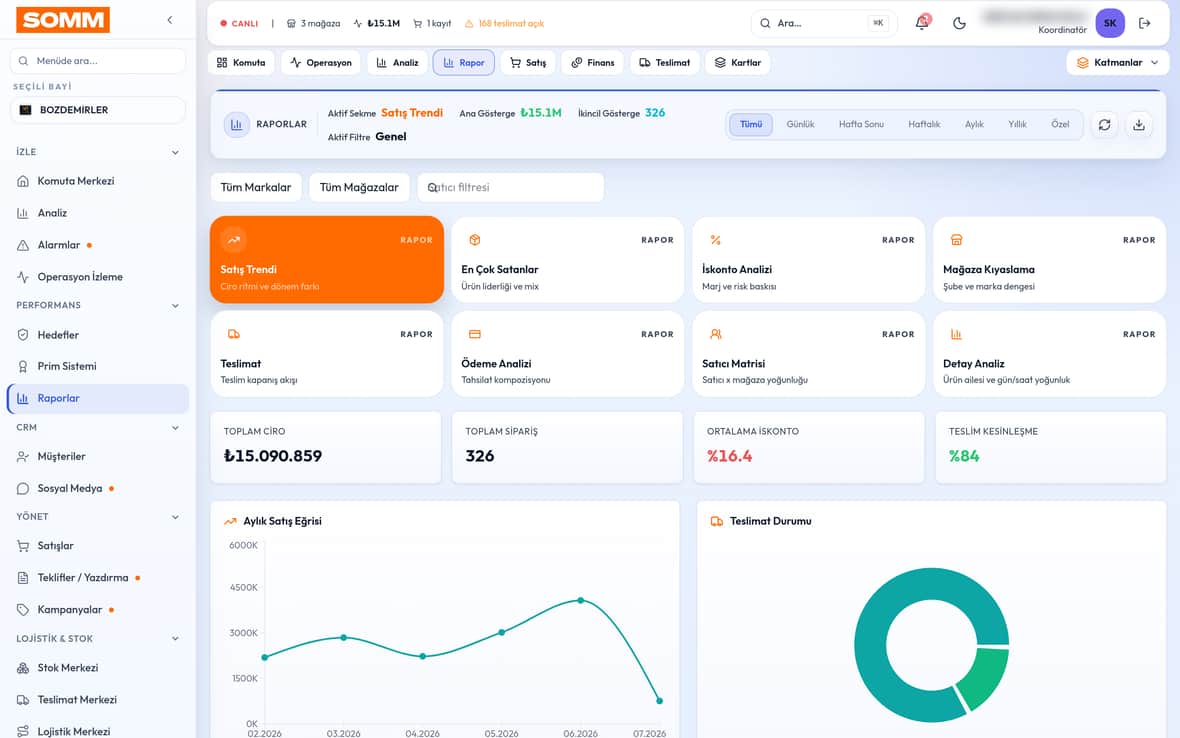Toggle dark mode with moon icon
This screenshot has height=738, width=1180.
959,23
